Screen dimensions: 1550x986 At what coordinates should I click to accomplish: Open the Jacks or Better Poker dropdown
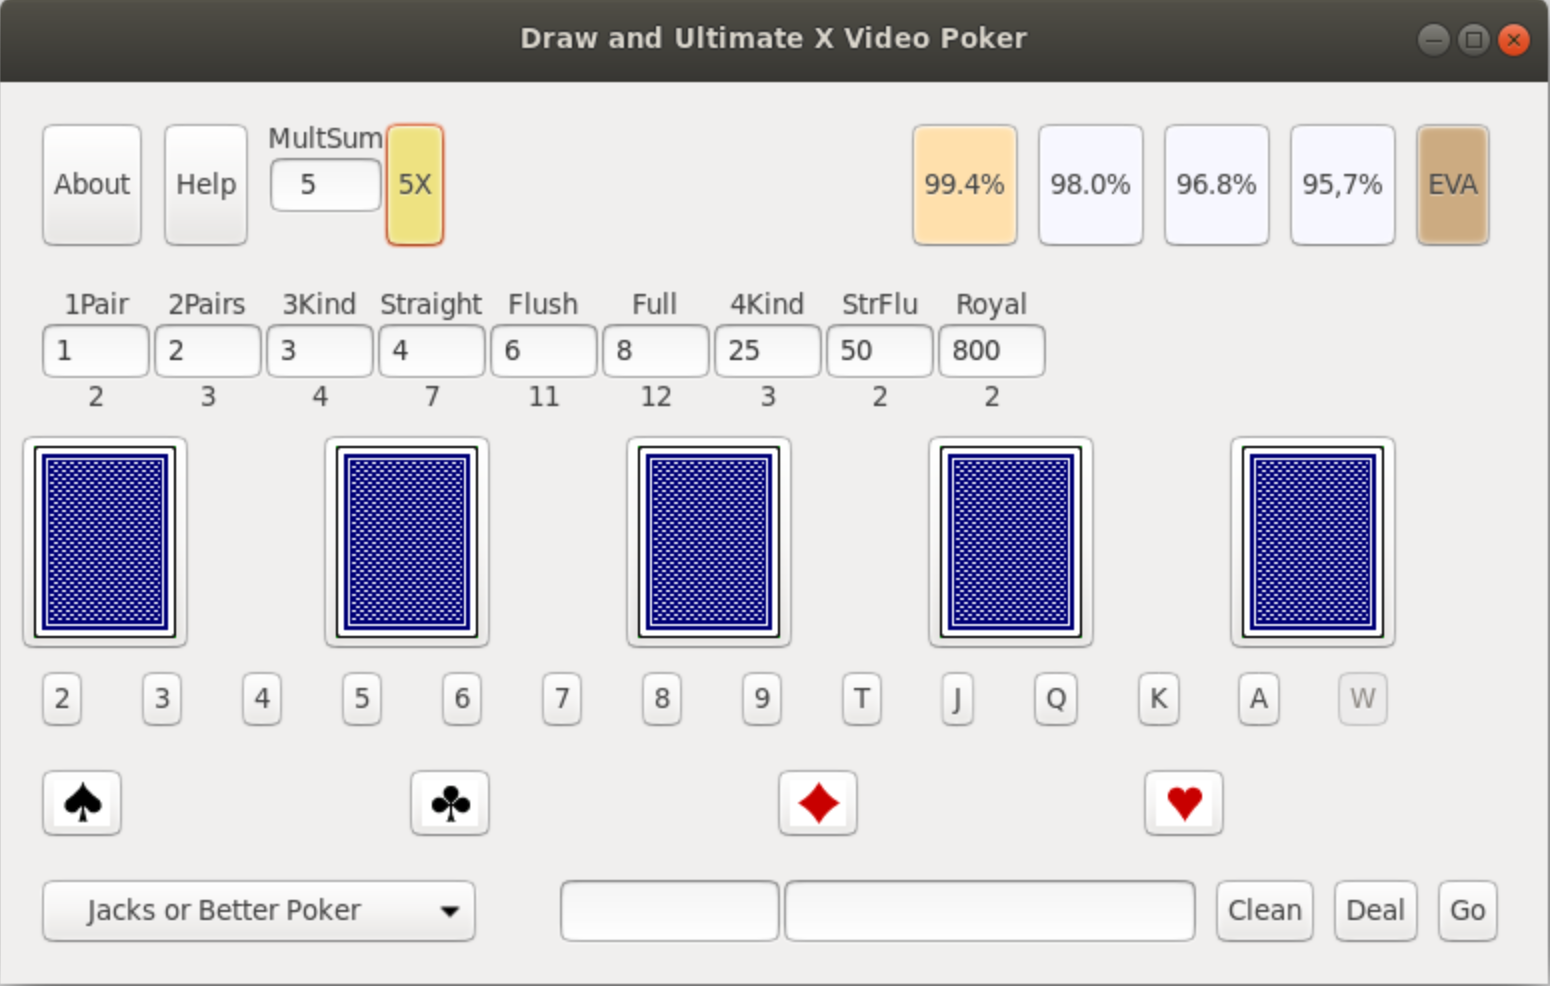point(259,911)
